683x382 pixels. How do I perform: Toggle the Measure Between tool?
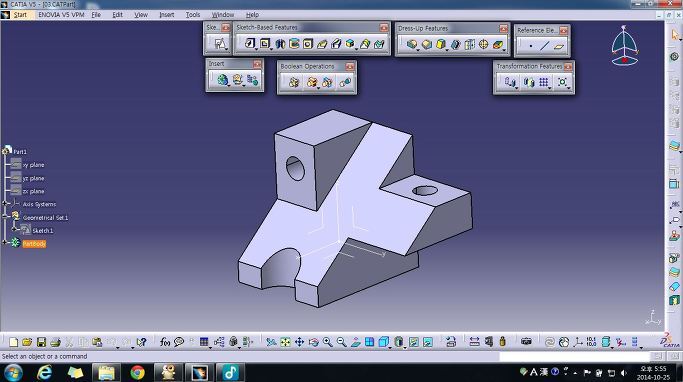pos(474,342)
